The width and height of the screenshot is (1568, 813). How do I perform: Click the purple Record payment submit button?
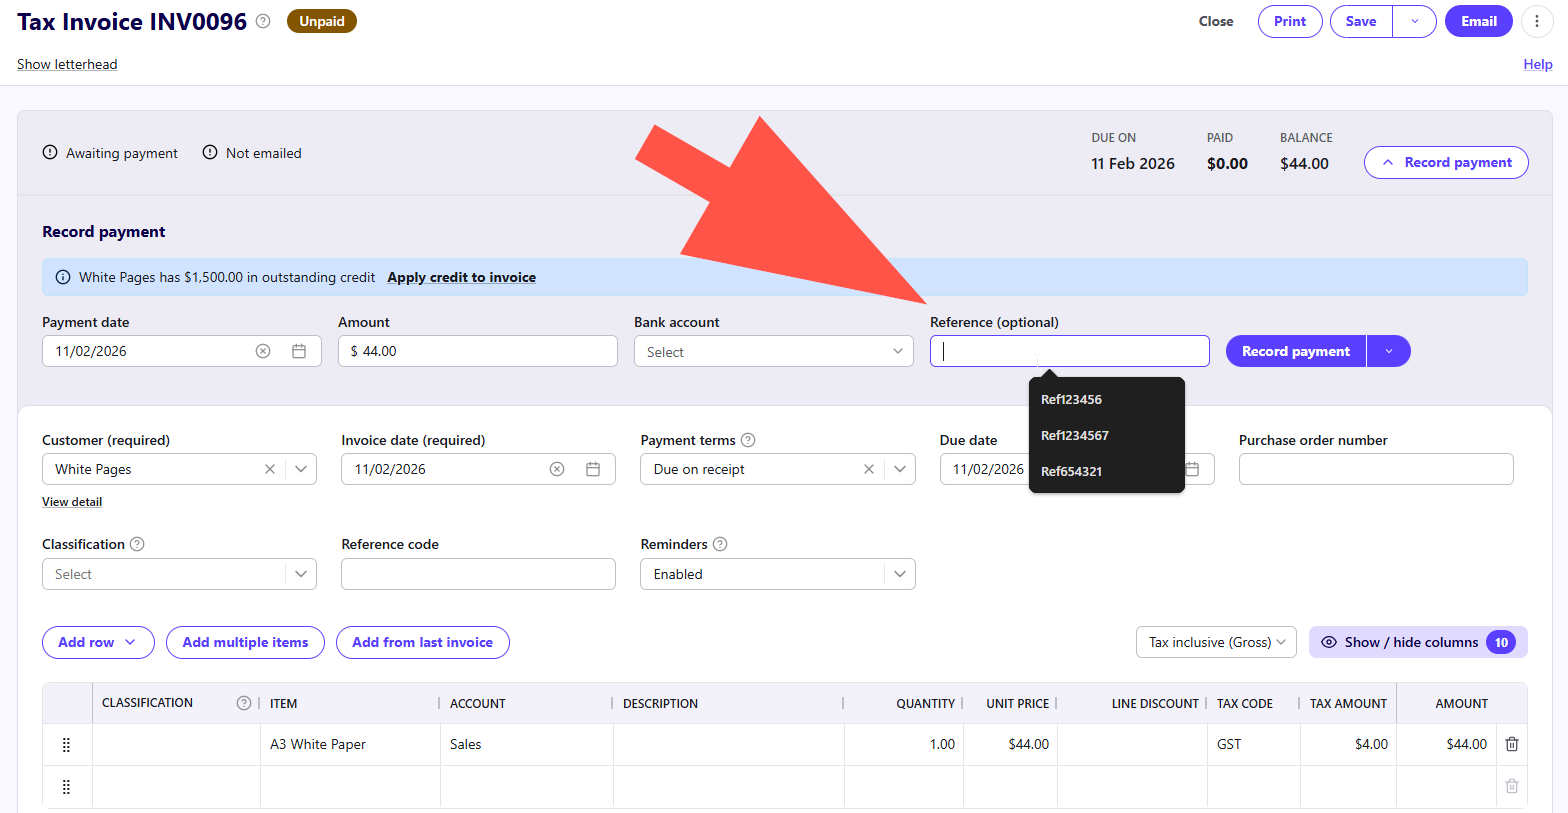pyautogui.click(x=1296, y=351)
